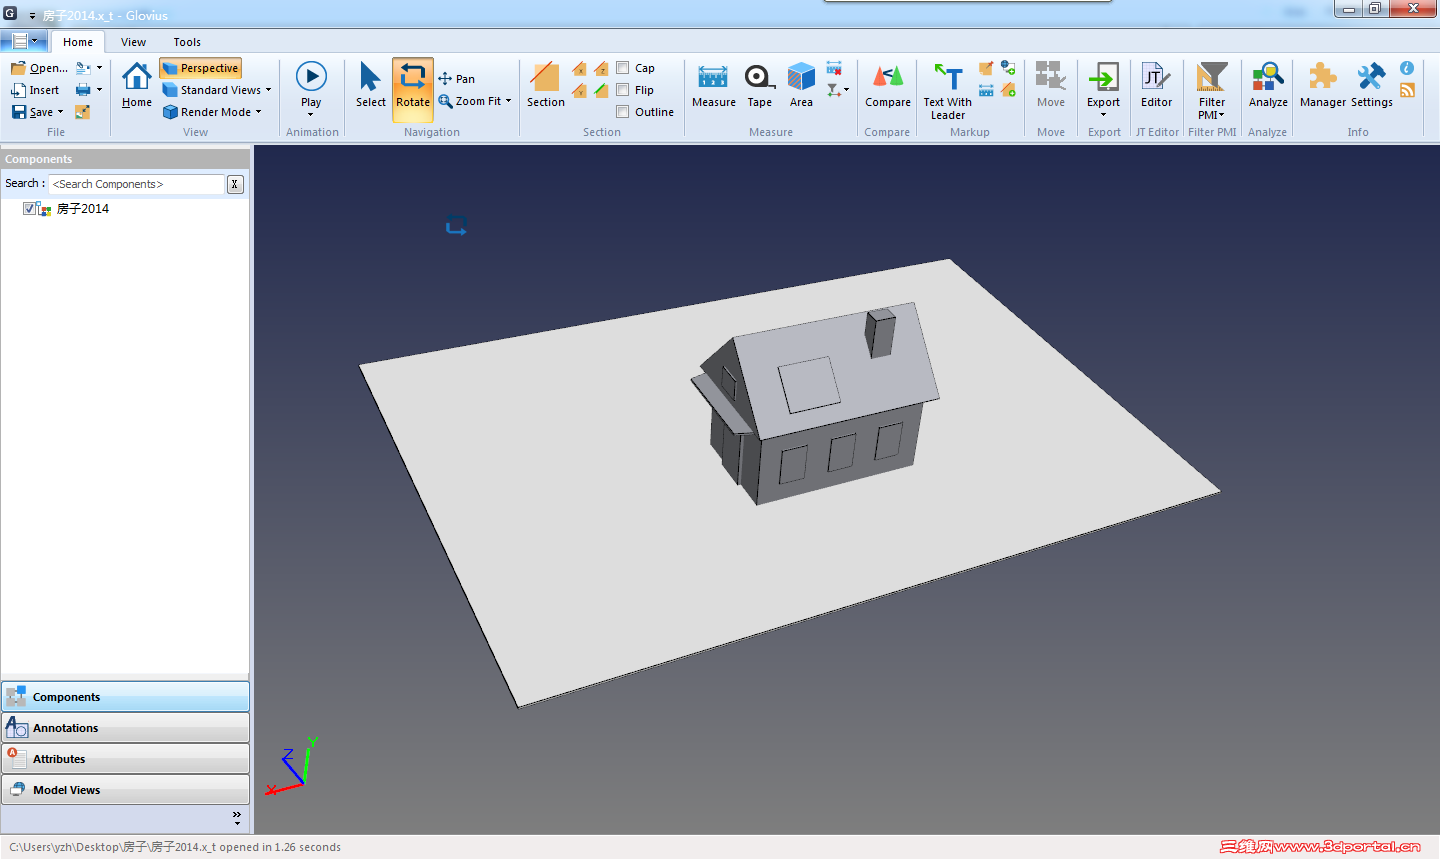This screenshot has width=1440, height=860.
Task: Select the X-axis section plane icon
Action: (579, 69)
